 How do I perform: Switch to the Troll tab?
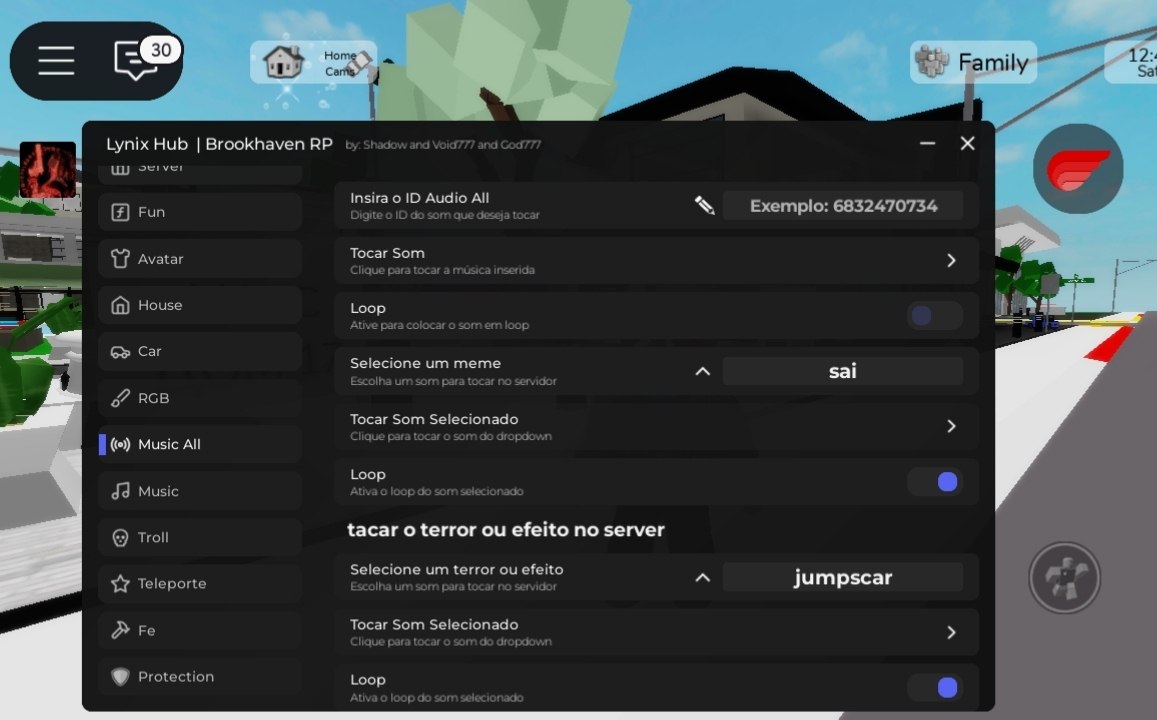pyautogui.click(x=200, y=538)
